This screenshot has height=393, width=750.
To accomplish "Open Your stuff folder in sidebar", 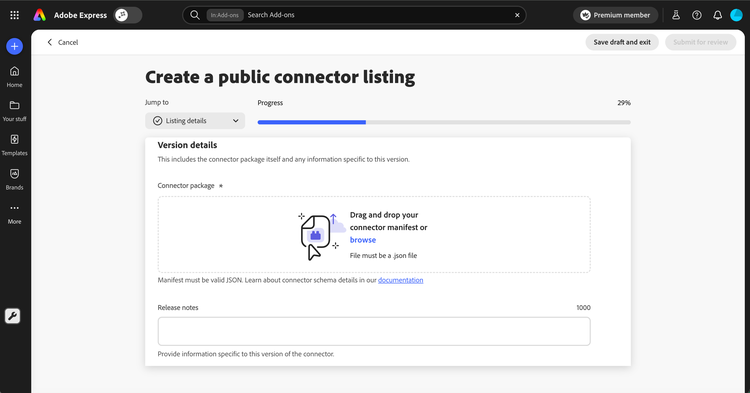I will pos(14,111).
